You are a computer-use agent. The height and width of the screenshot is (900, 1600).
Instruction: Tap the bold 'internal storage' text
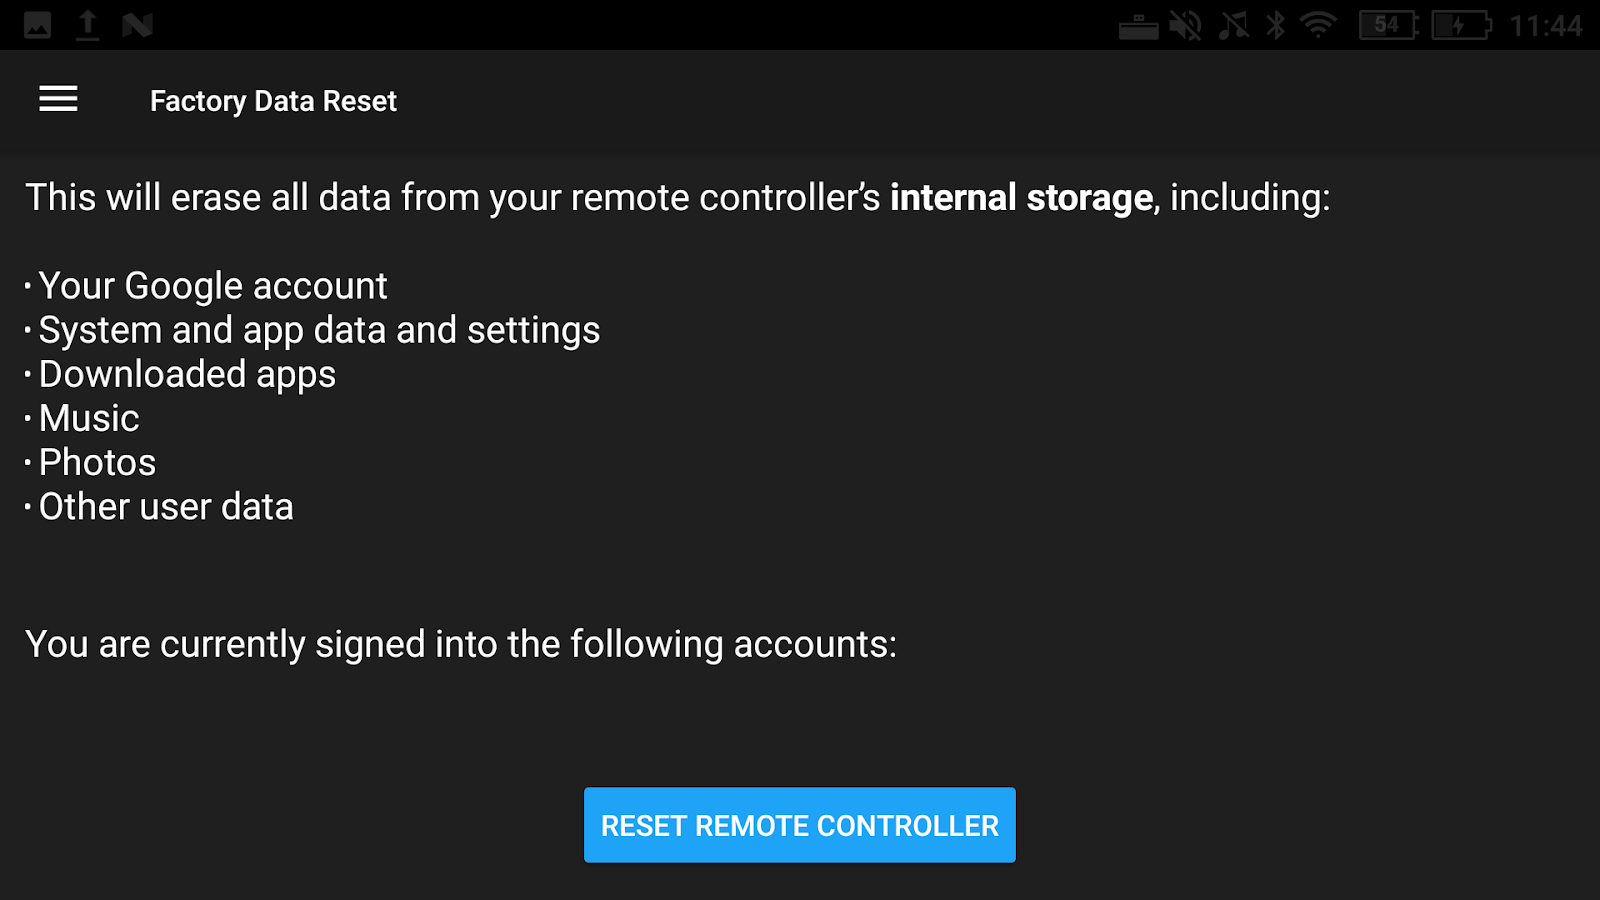1022,197
